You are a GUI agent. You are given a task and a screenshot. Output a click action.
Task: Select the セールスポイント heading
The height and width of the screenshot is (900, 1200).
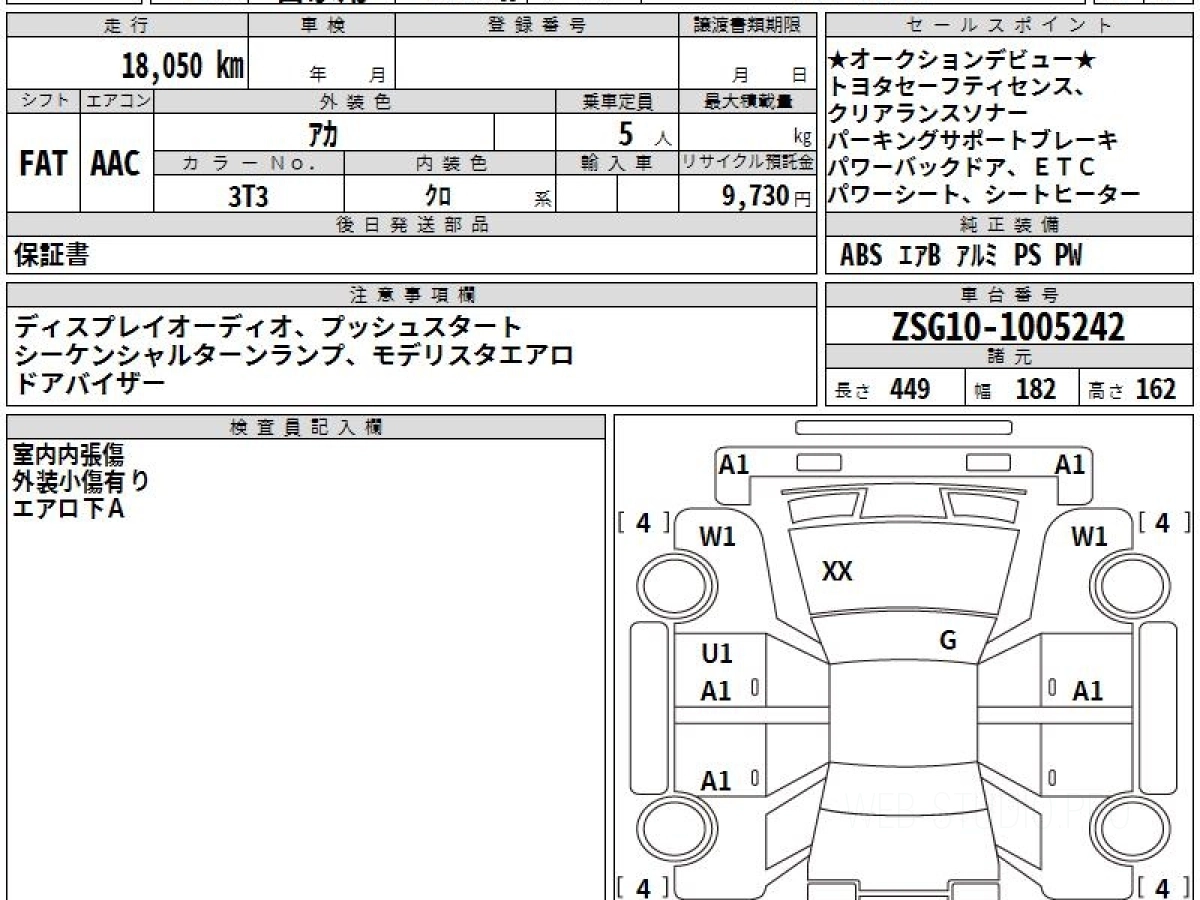tap(1010, 26)
